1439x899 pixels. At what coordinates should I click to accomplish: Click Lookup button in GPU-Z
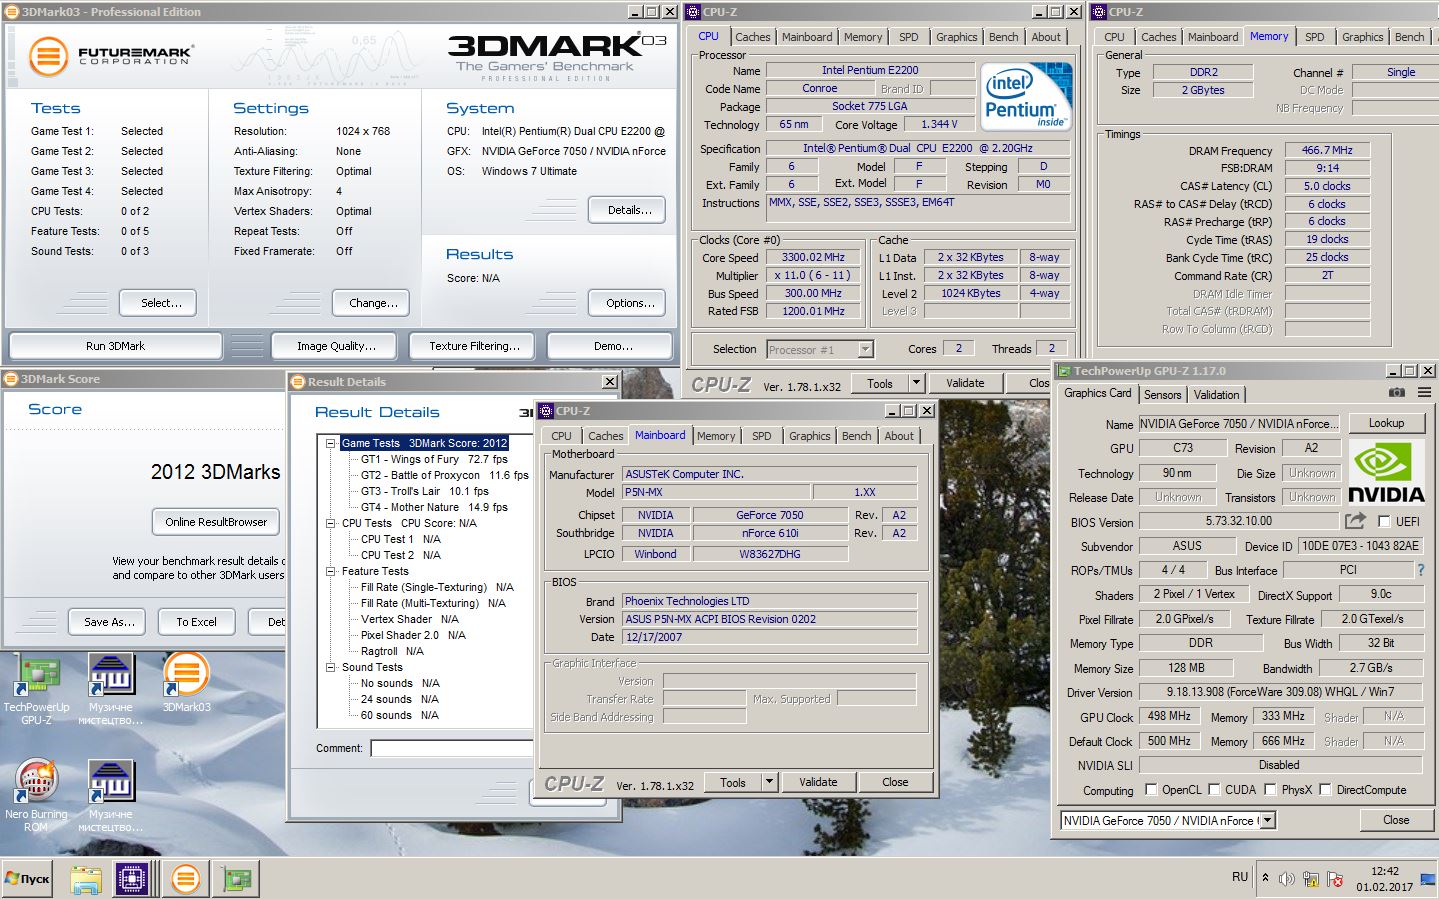point(1386,423)
